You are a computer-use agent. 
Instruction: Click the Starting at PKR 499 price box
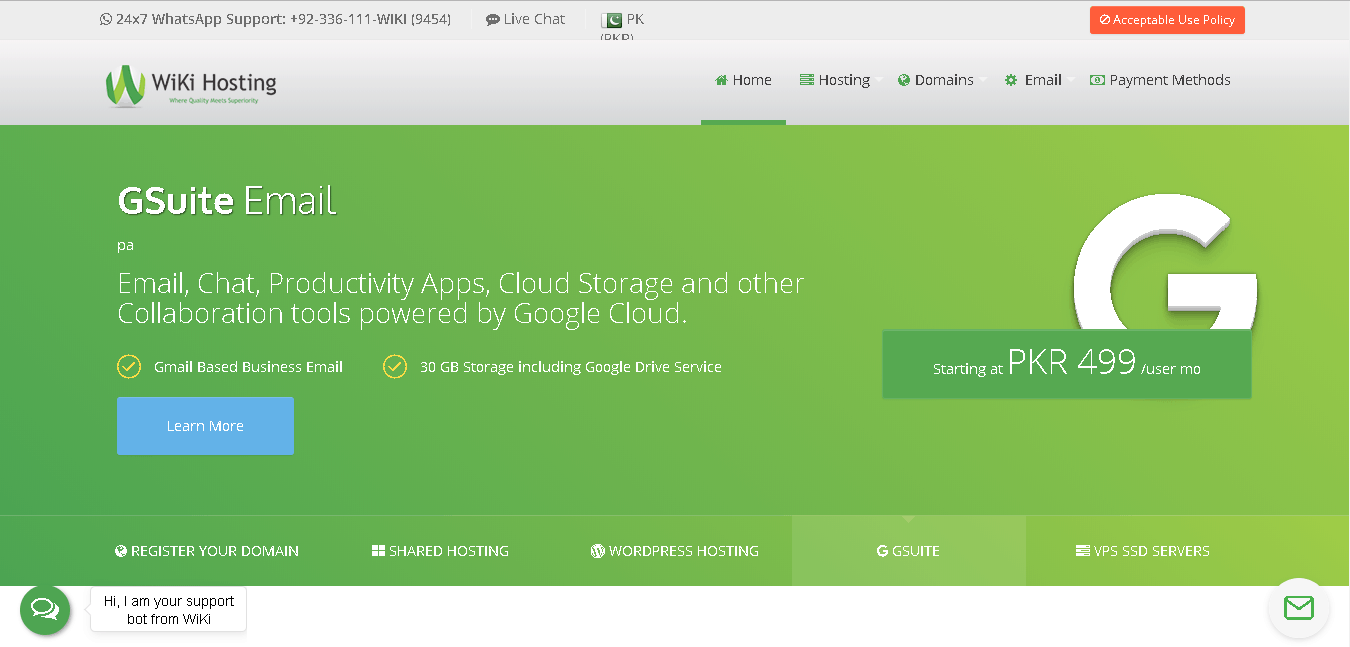pos(1067,364)
